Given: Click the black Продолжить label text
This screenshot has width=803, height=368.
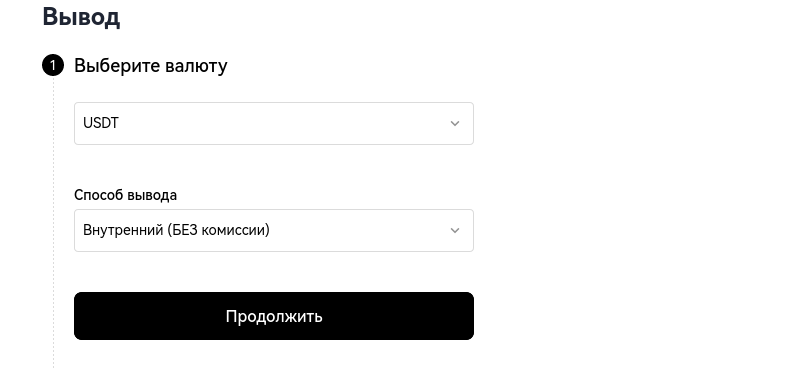Looking at the screenshot, I should (x=274, y=316).
